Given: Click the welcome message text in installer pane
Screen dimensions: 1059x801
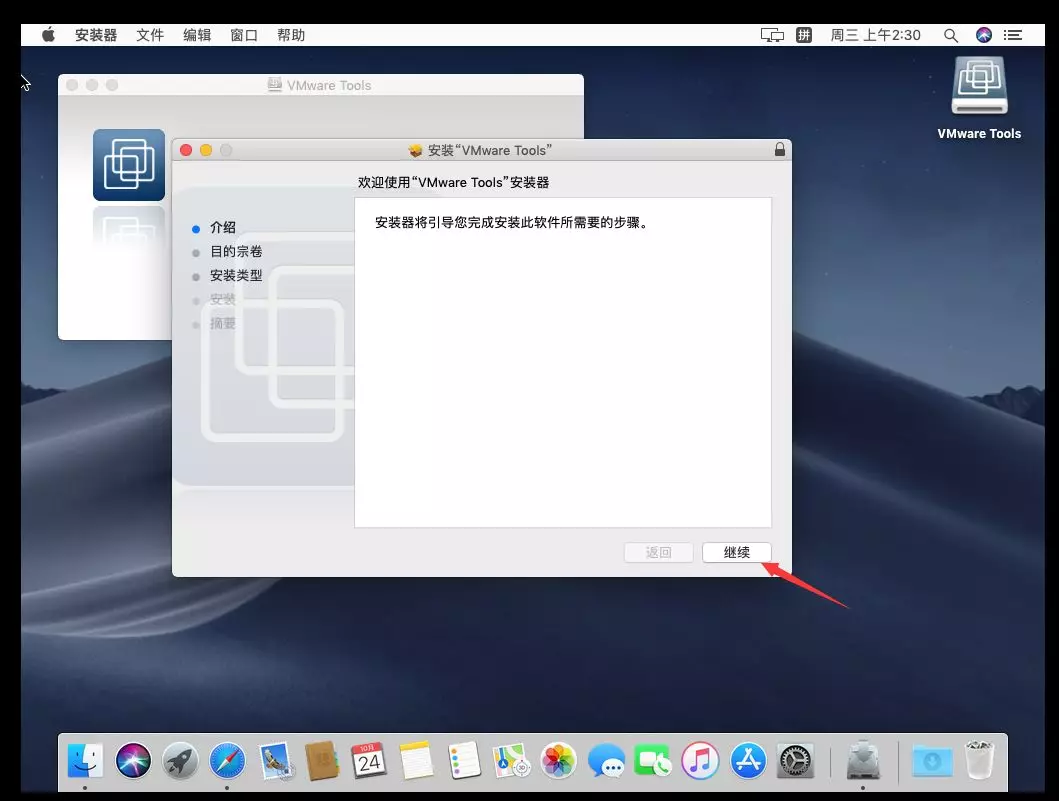Looking at the screenshot, I should [x=512, y=222].
